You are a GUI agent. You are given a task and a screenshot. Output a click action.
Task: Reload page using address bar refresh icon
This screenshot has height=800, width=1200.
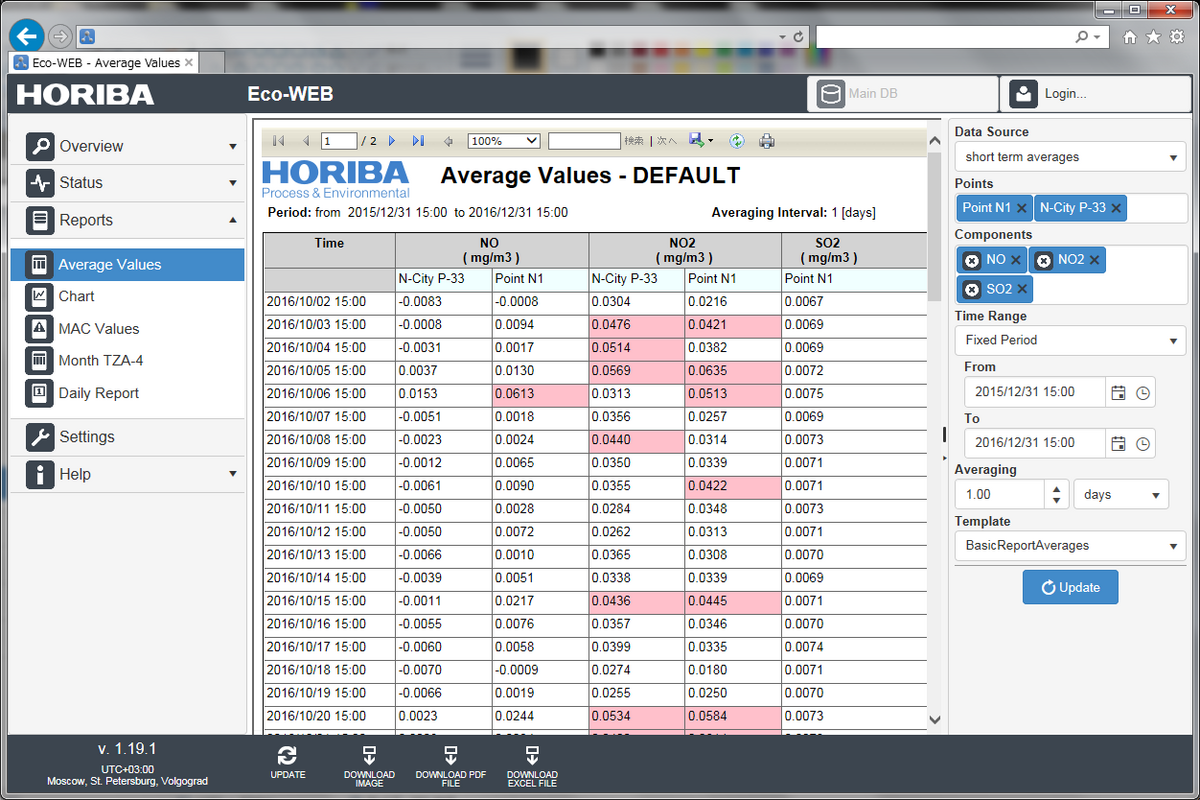[798, 37]
